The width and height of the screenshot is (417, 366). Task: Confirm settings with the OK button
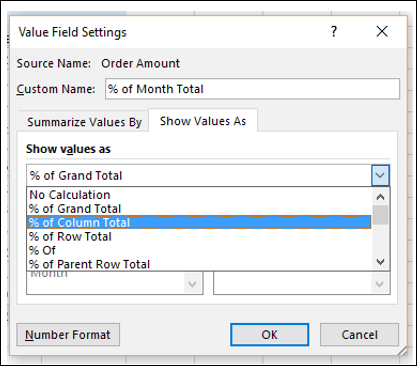(269, 335)
